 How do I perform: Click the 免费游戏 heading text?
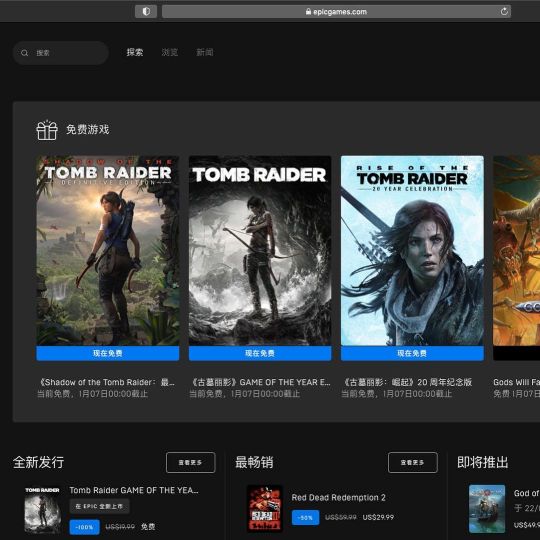[87, 129]
